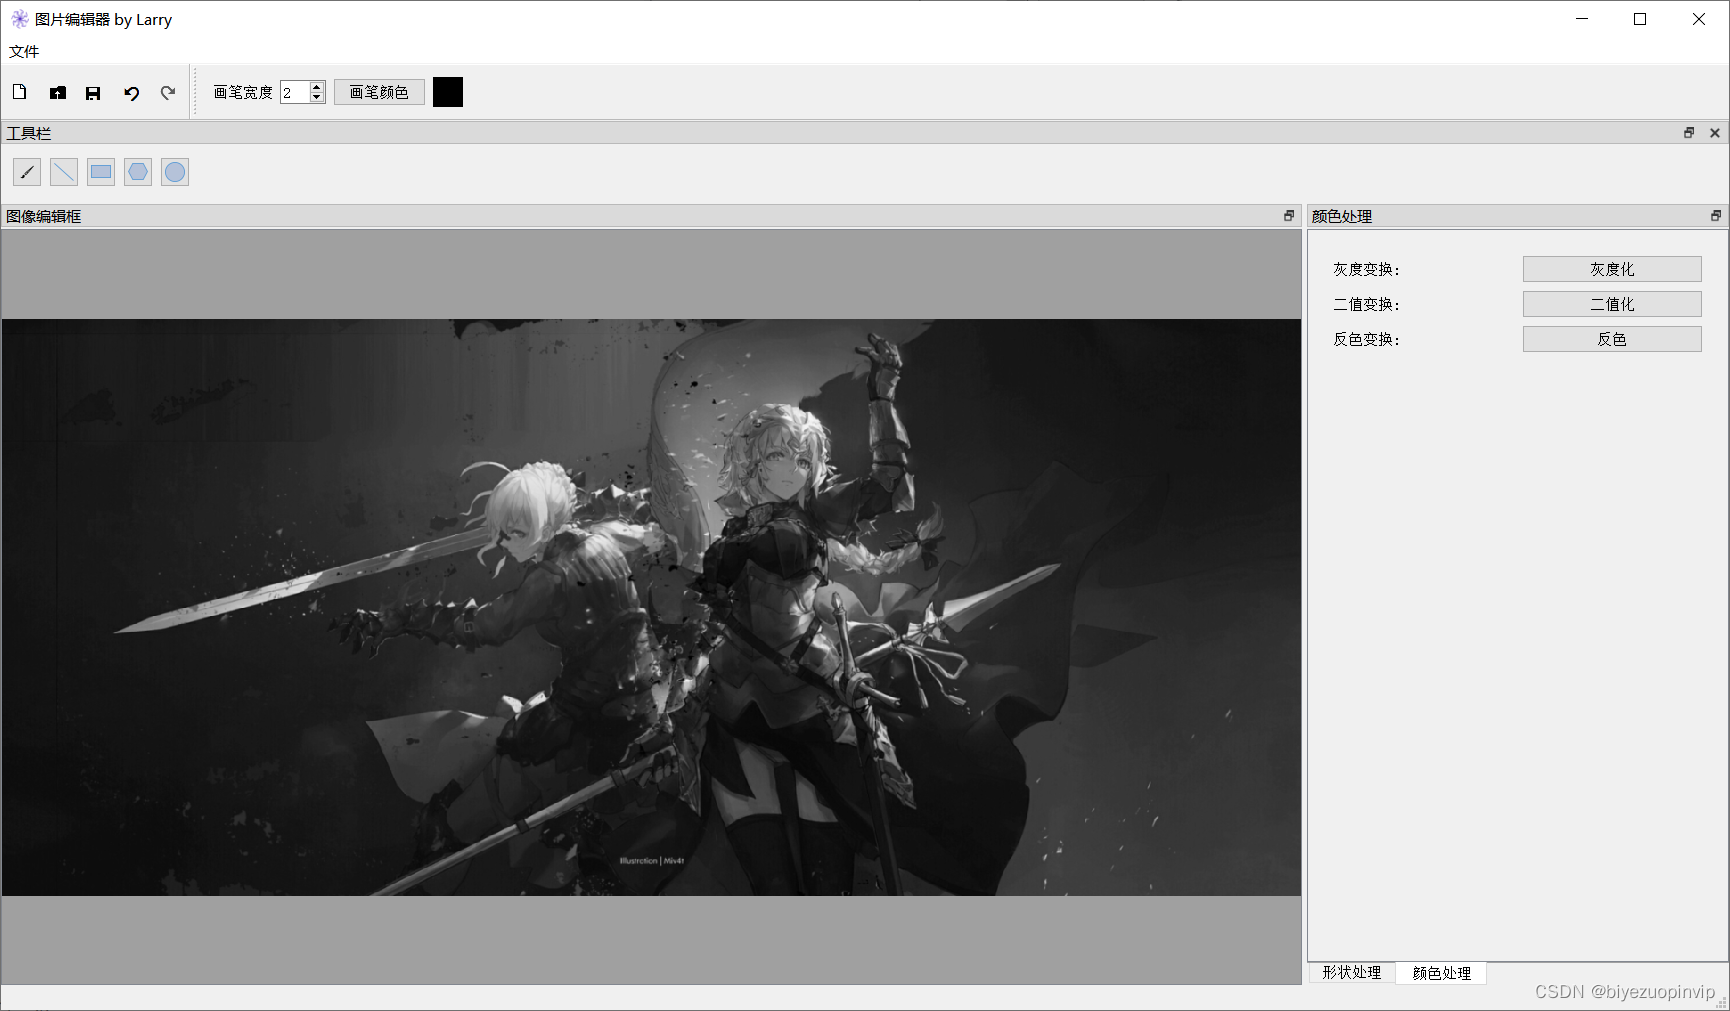Click the 二值变换 label

(1367, 304)
